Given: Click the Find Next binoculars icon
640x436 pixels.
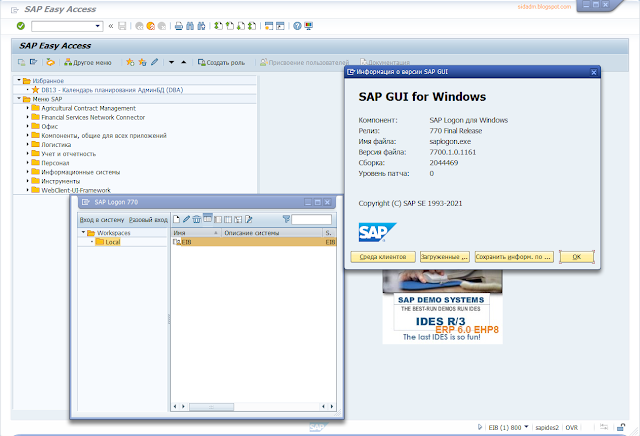Looking at the screenshot, I should [201, 26].
